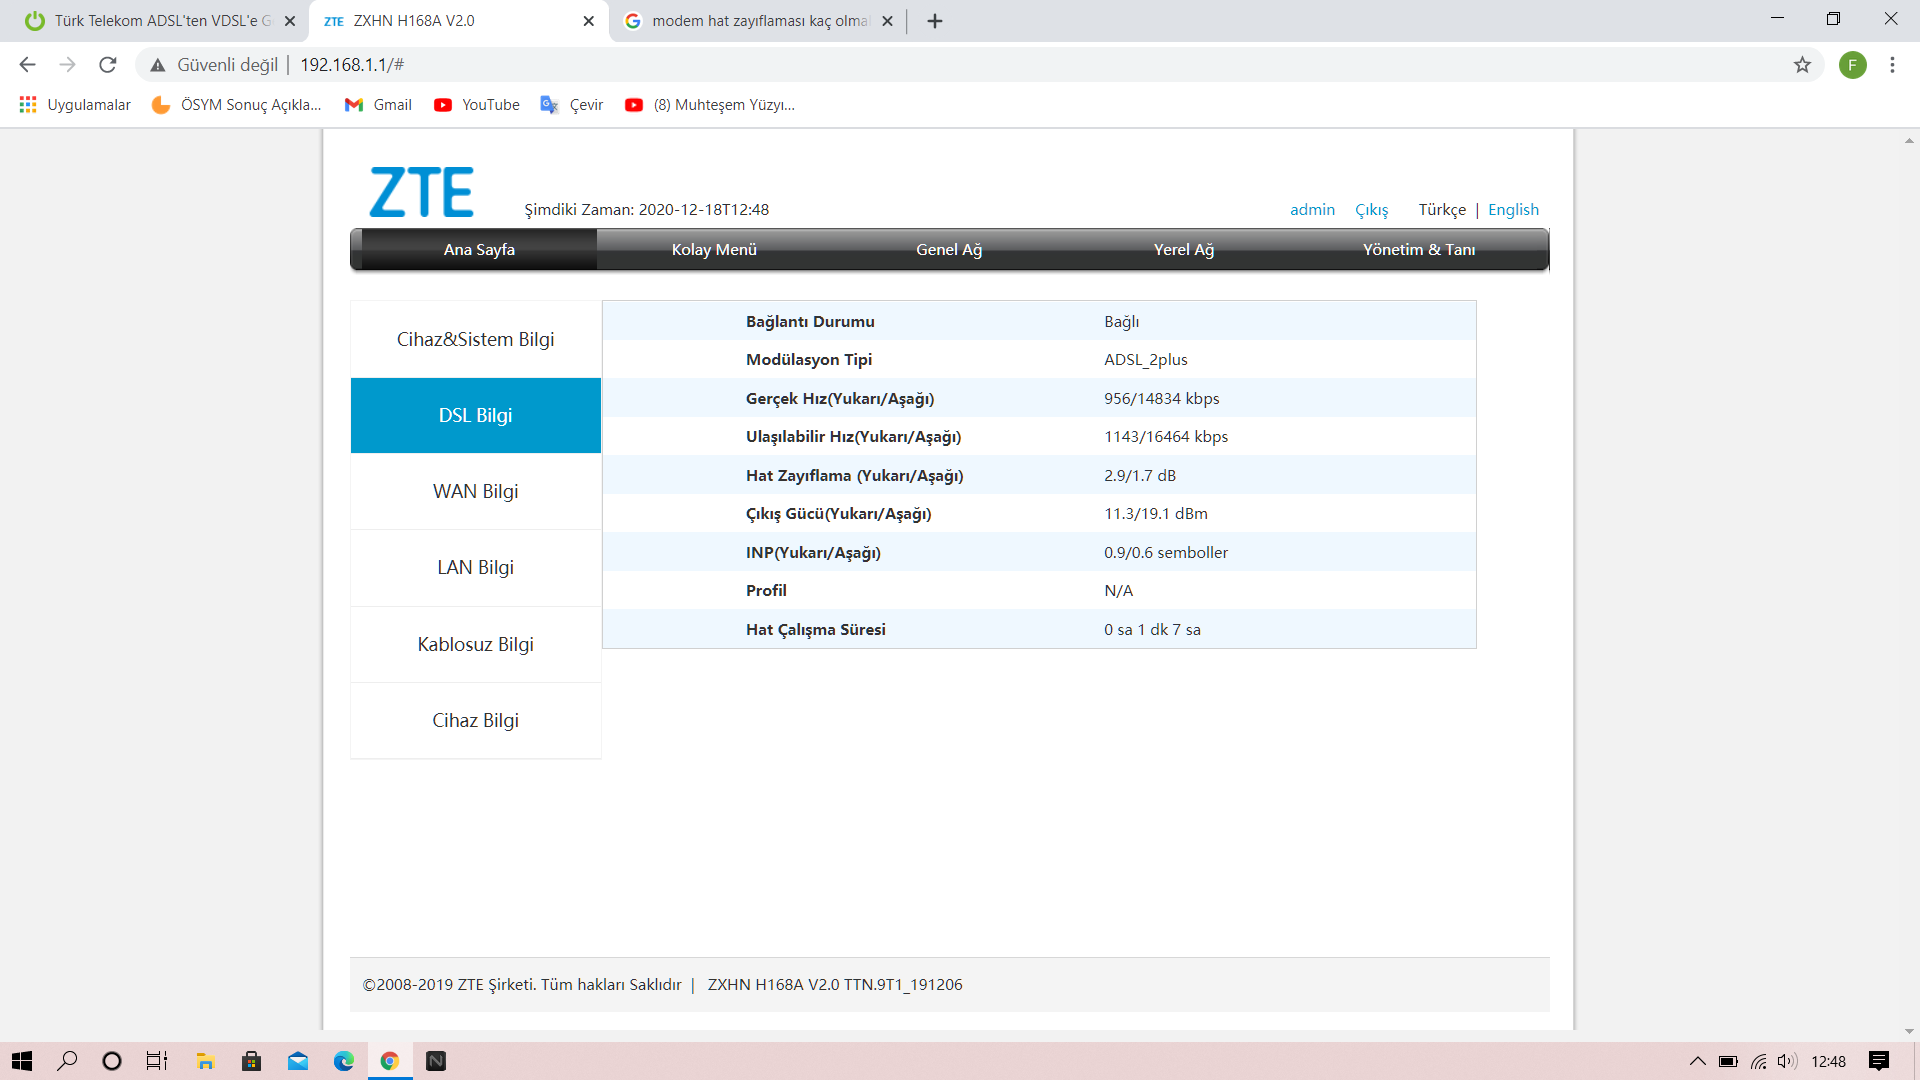Screen dimensions: 1920x1080
Task: Open the Uygulamalar apps grid icon
Action: [28, 105]
